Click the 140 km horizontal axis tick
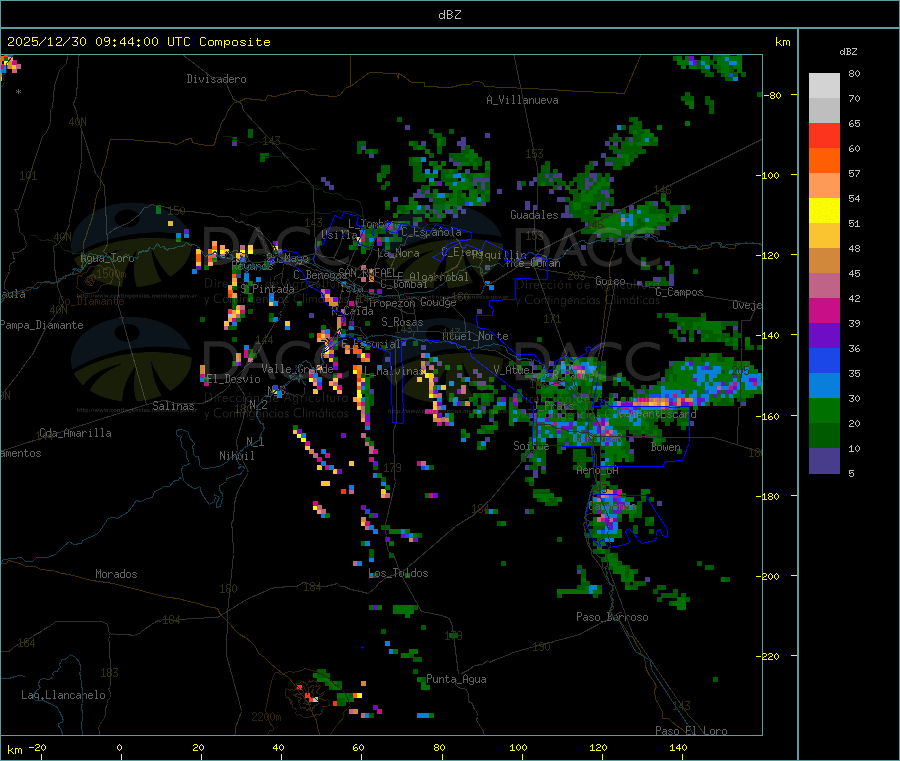Image resolution: width=900 pixels, height=761 pixels. coord(678,747)
